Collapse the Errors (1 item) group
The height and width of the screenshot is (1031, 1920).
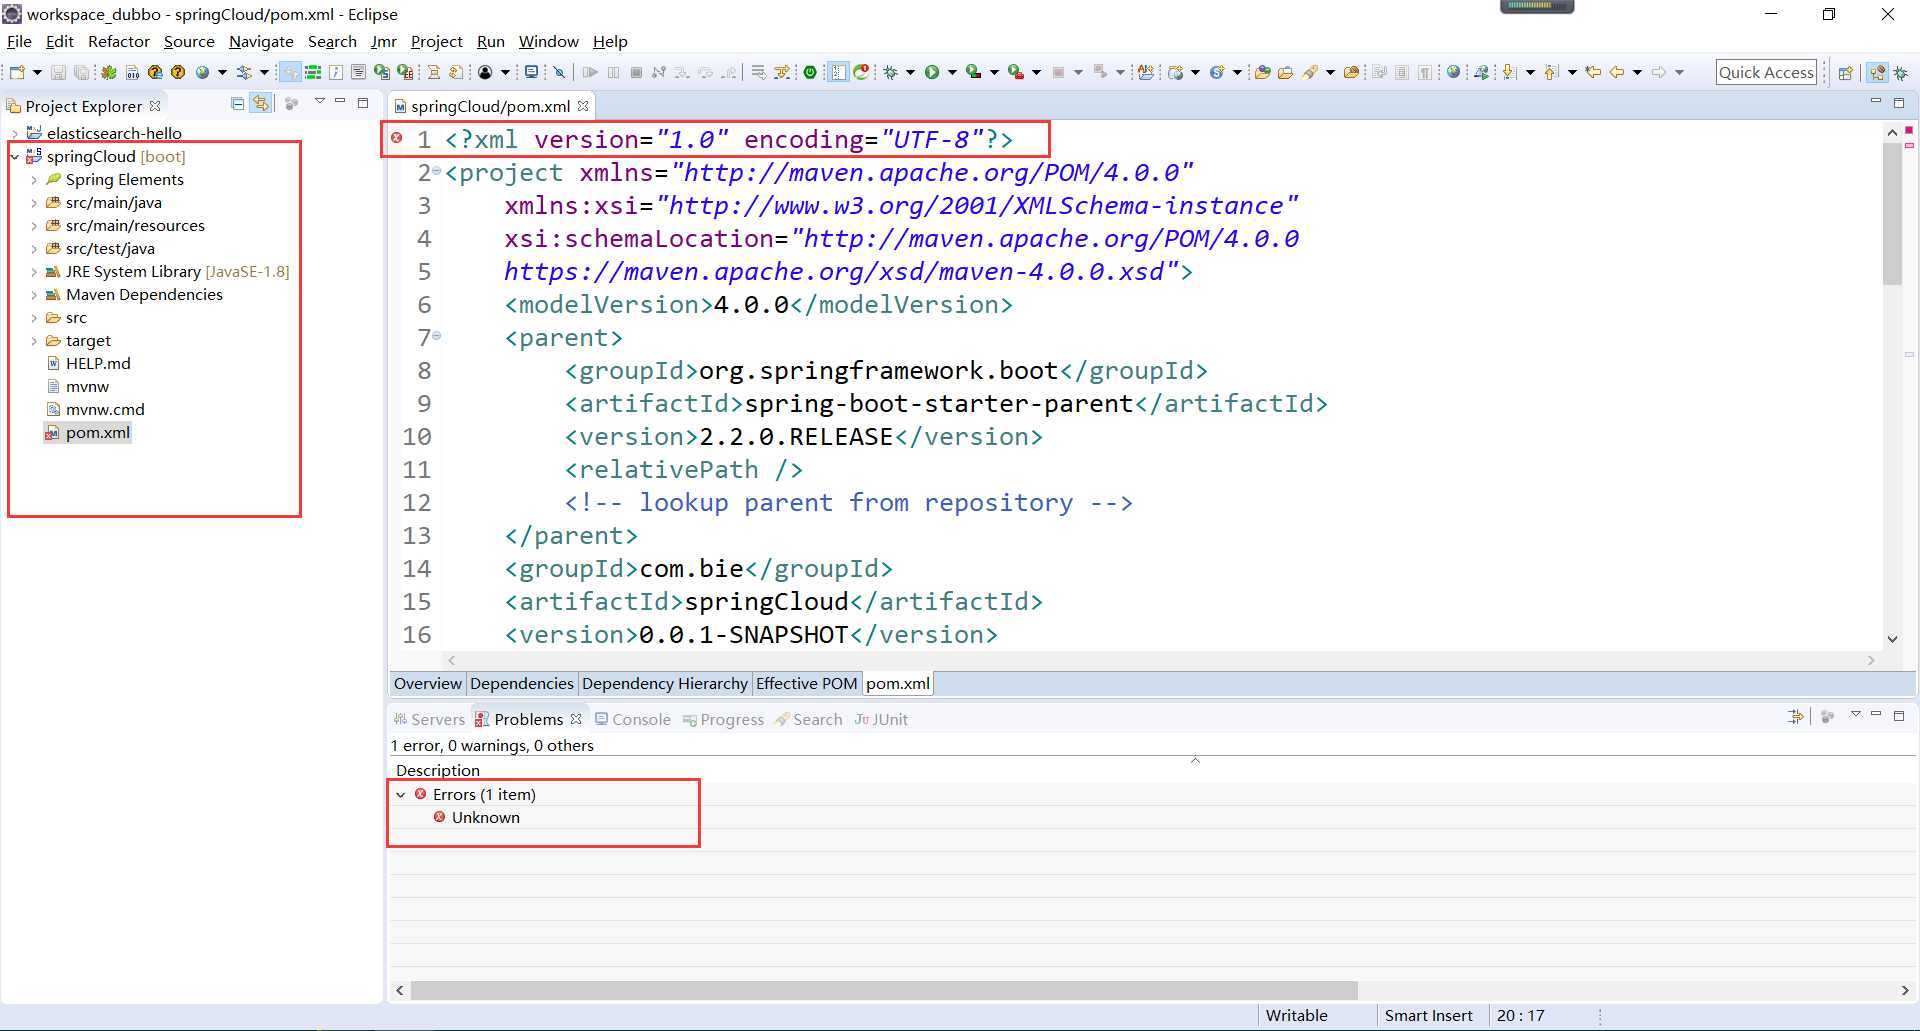pos(401,795)
